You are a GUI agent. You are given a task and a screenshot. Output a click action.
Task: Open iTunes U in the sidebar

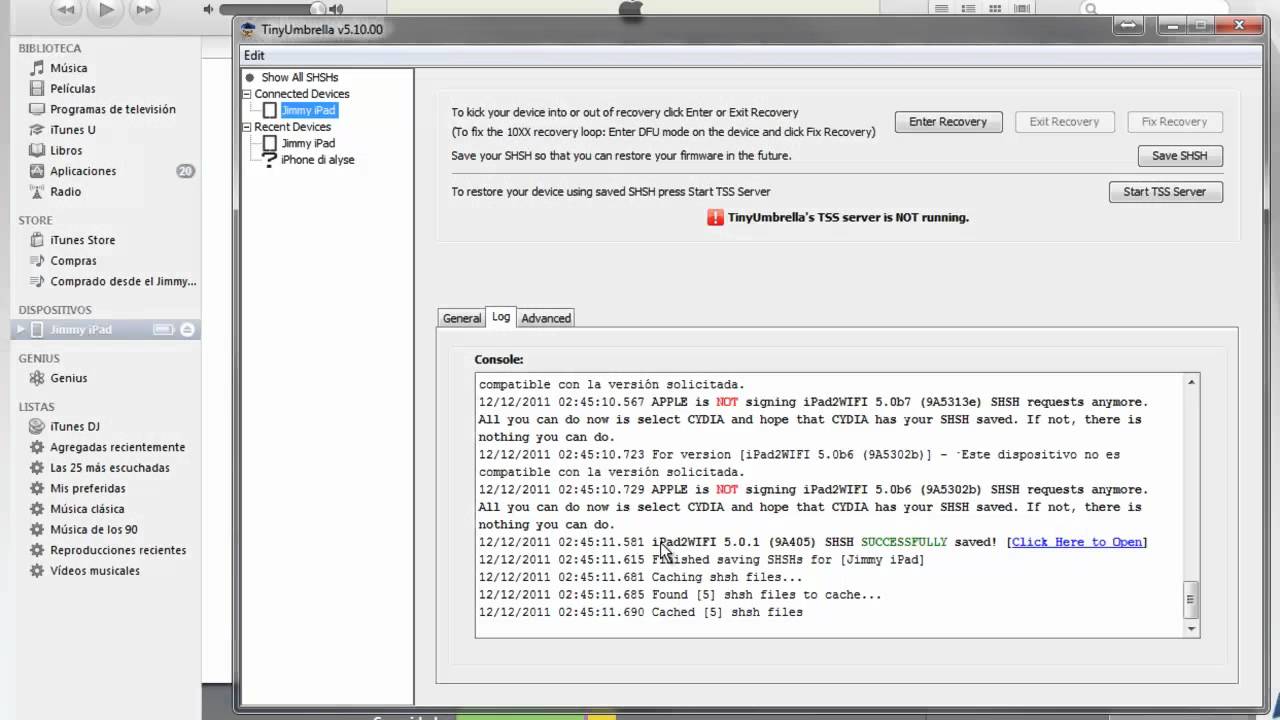pos(72,130)
